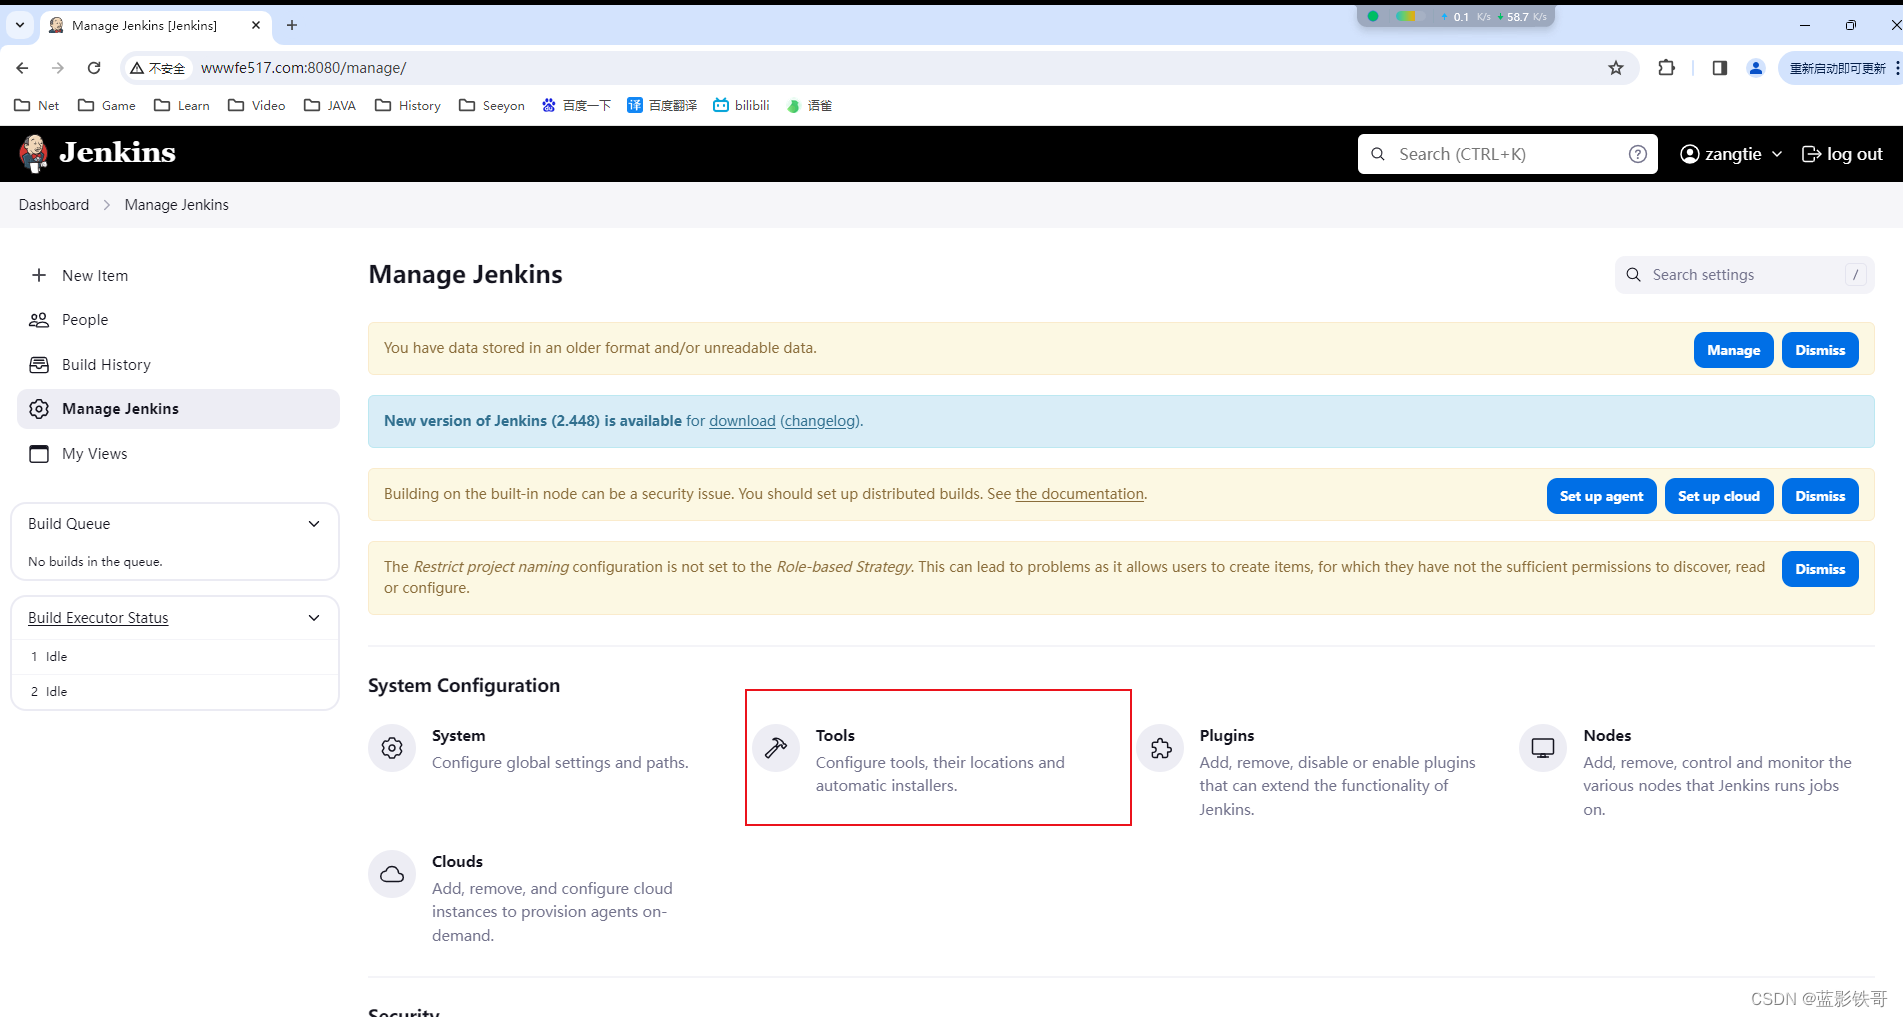Focus the Search settings field
This screenshot has height=1017, width=1903.
(x=1744, y=275)
